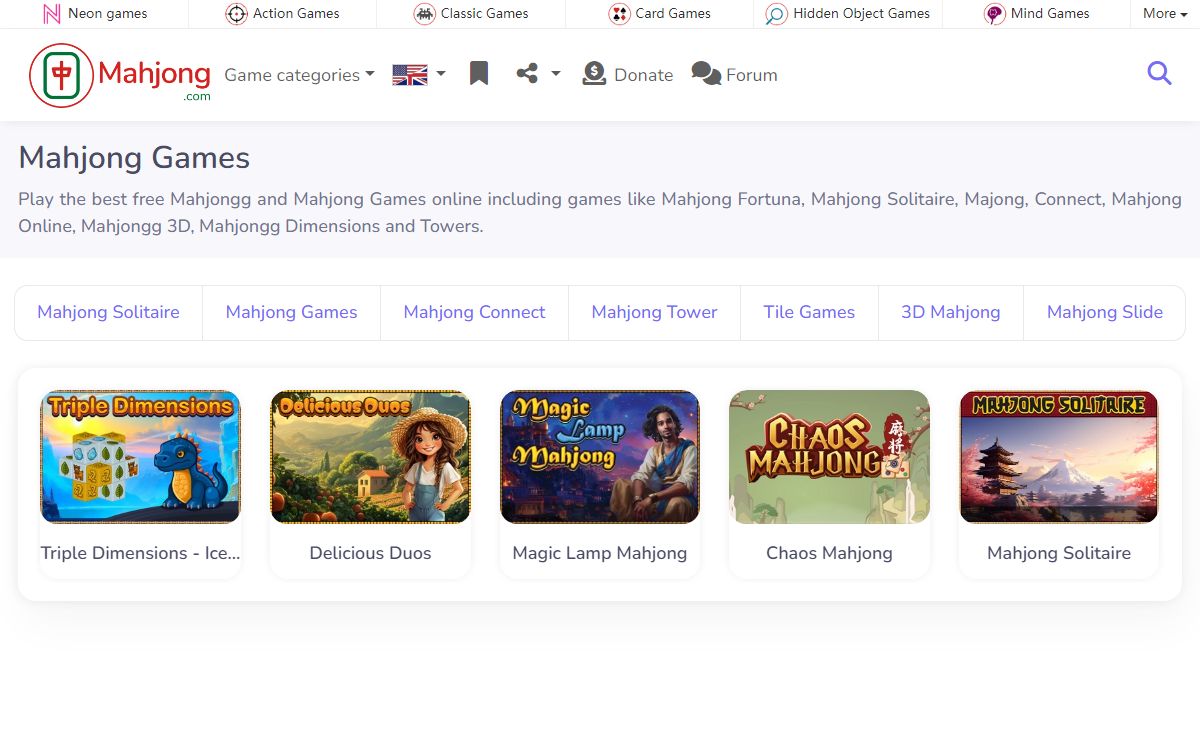Open the Game categories dropdown
The width and height of the screenshot is (1200, 740).
click(x=299, y=75)
